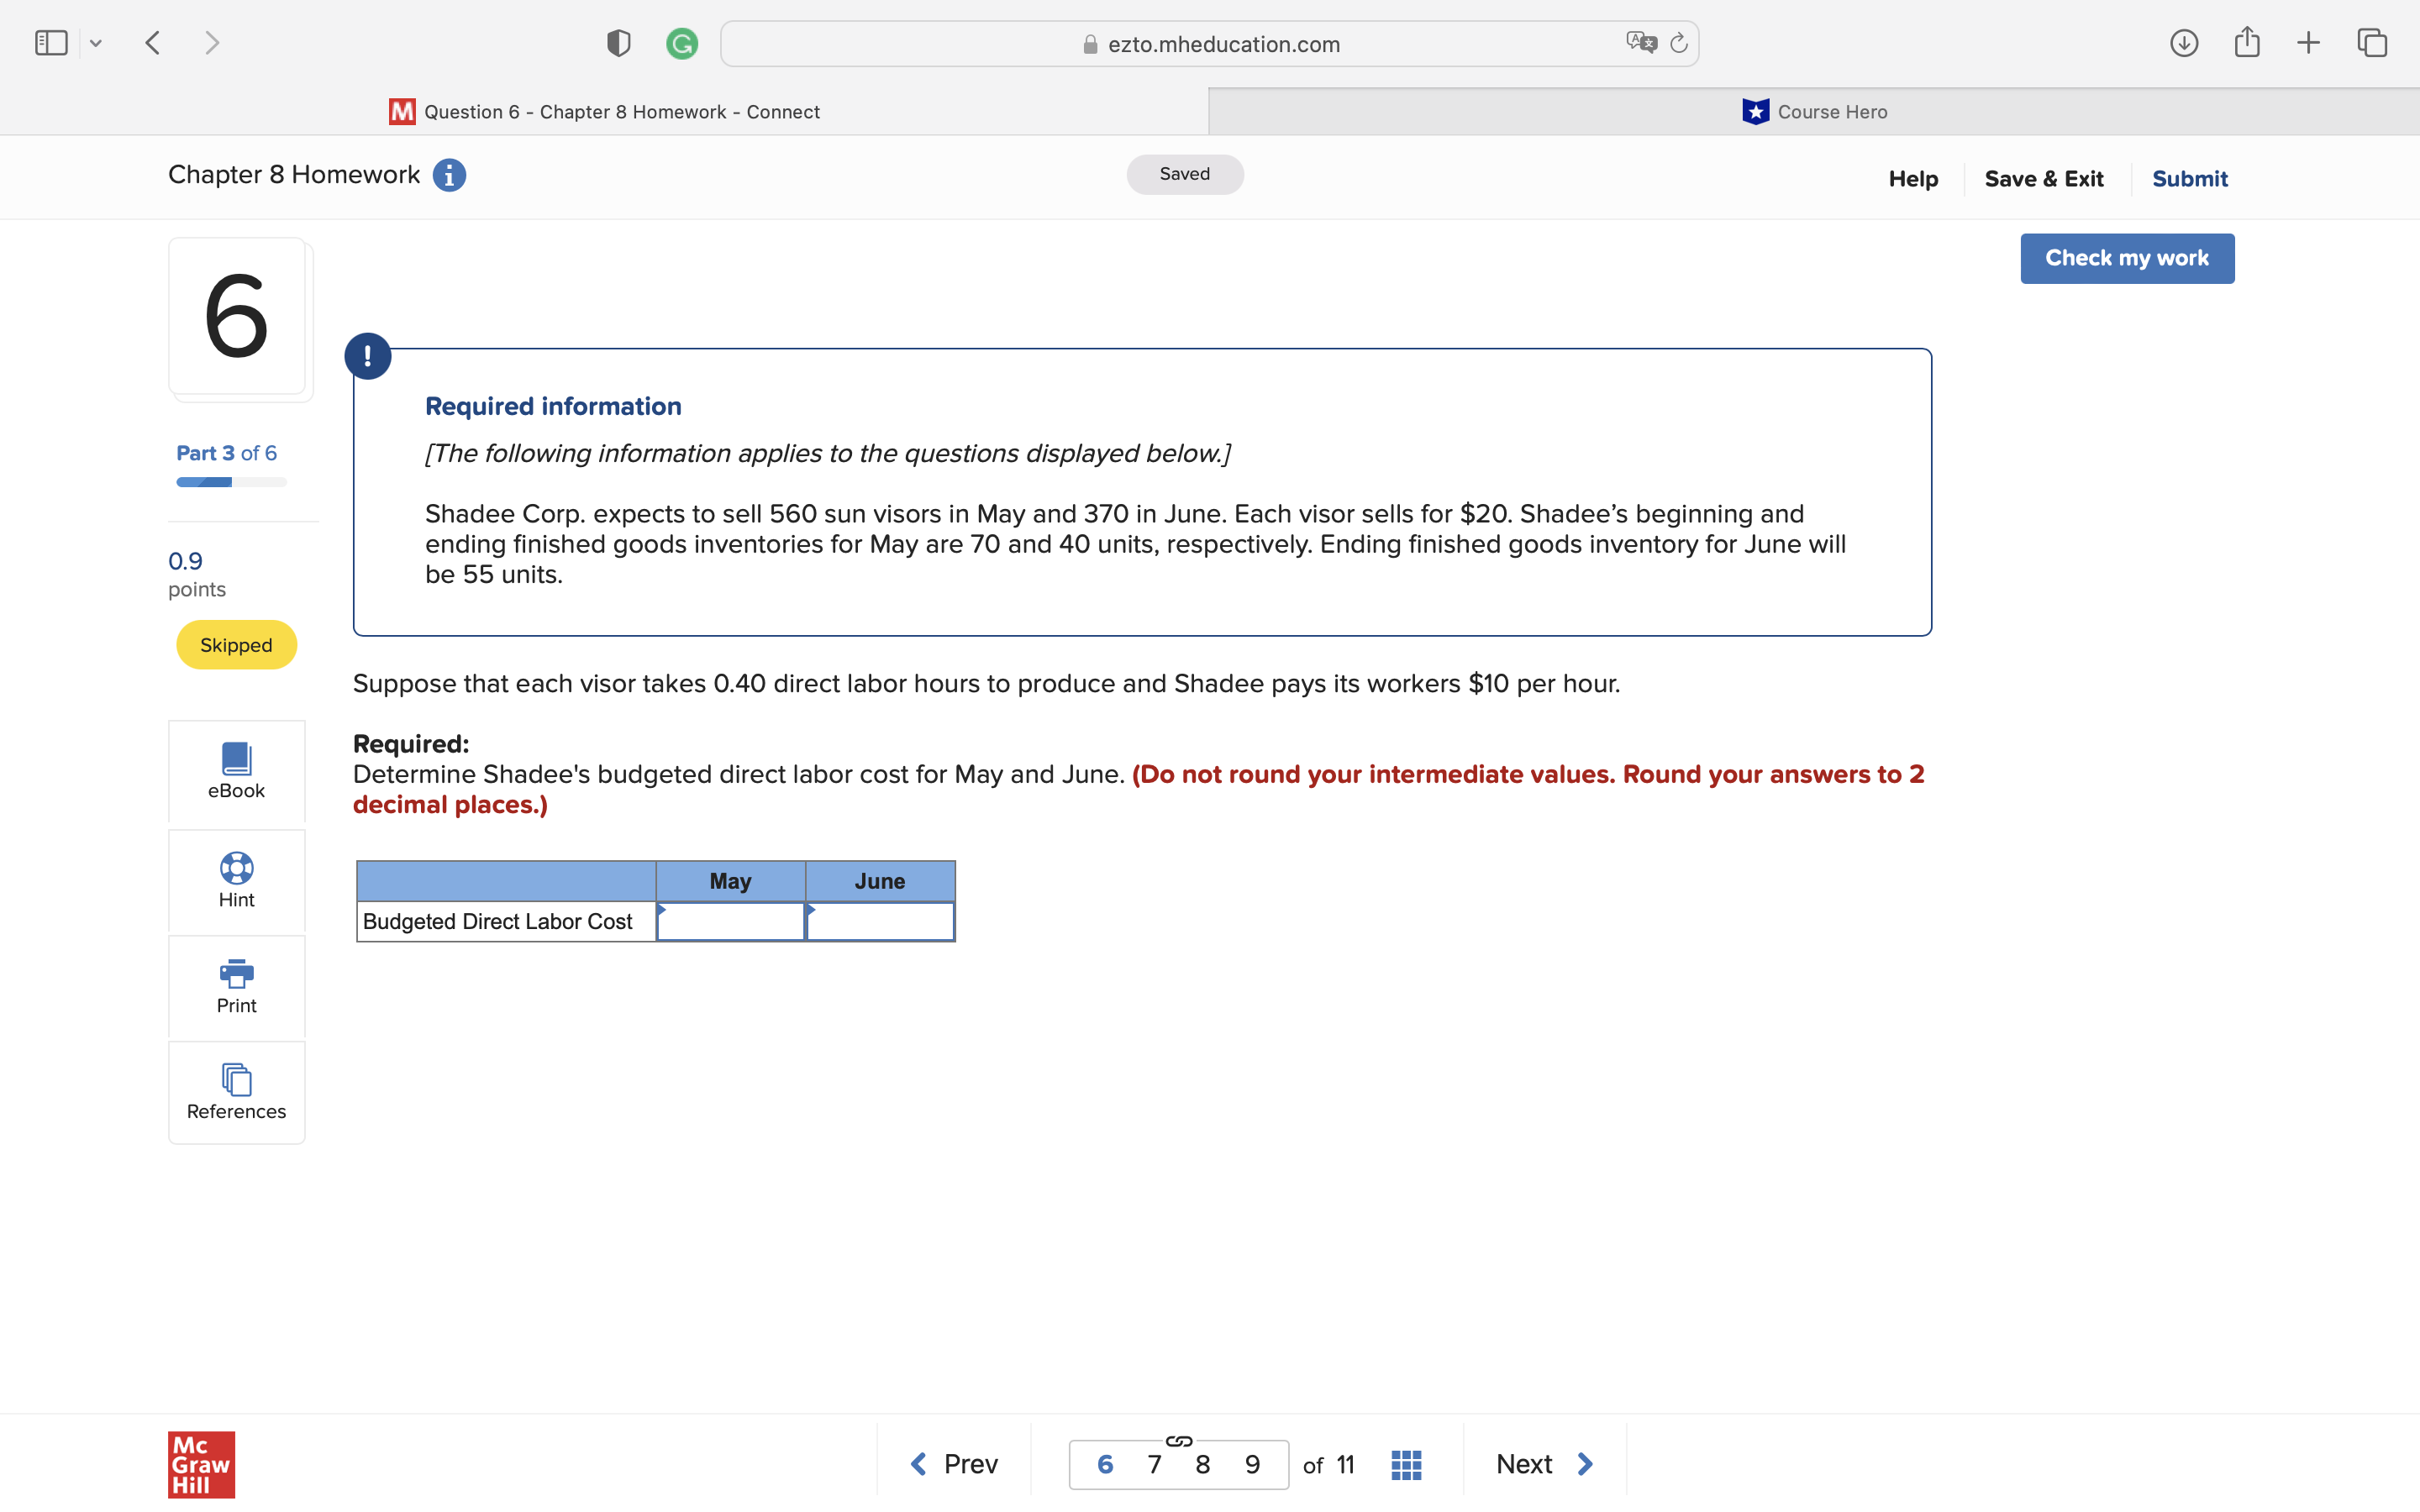
Task: Click the Grammarly extension icon
Action: [x=682, y=43]
